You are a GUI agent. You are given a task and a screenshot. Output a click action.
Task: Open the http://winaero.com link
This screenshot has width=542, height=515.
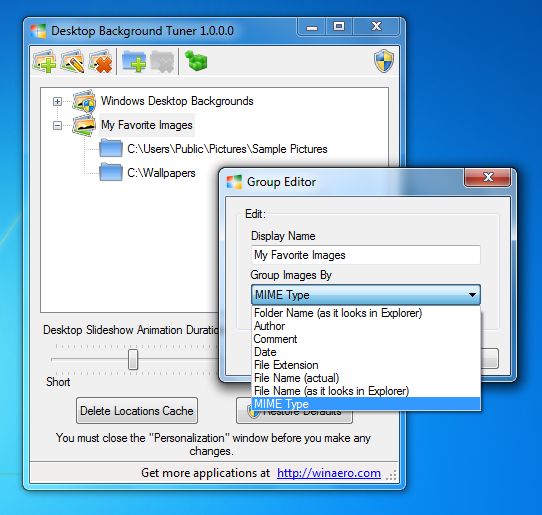click(x=329, y=473)
